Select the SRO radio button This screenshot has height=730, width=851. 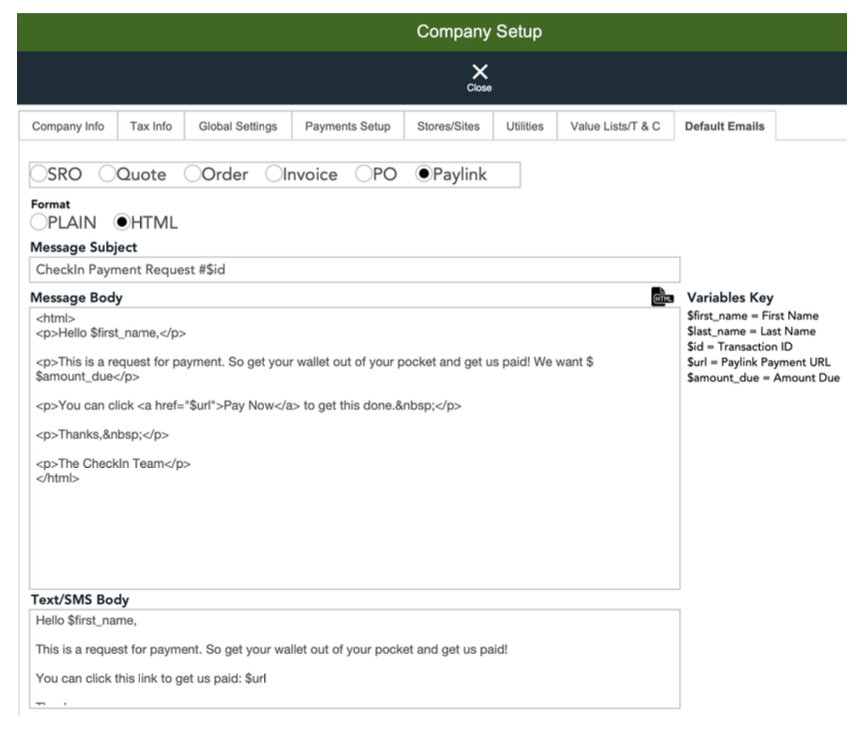tap(40, 174)
